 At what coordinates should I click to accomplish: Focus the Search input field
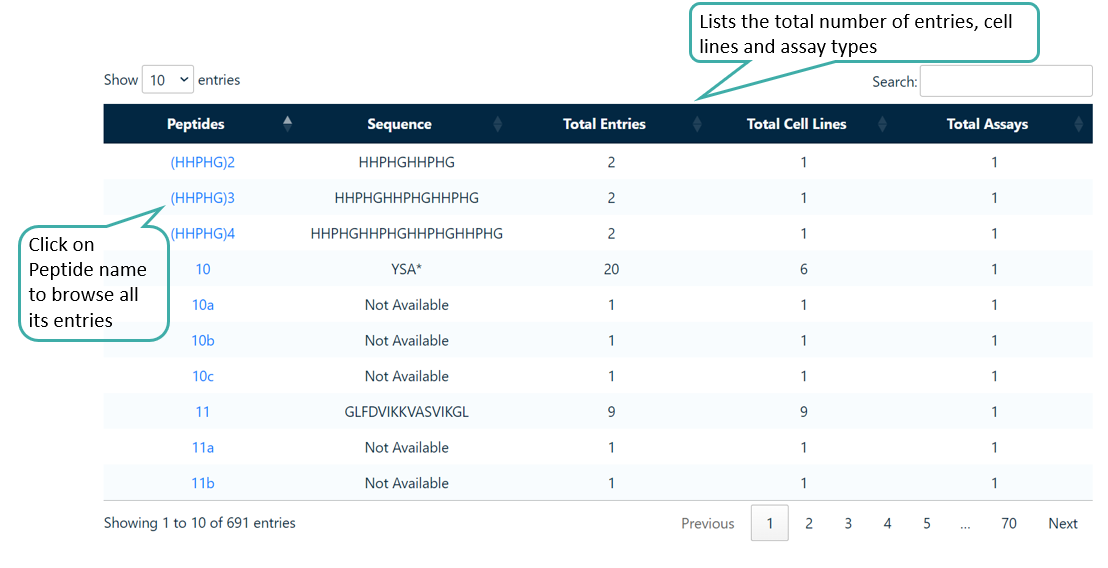tap(1006, 81)
